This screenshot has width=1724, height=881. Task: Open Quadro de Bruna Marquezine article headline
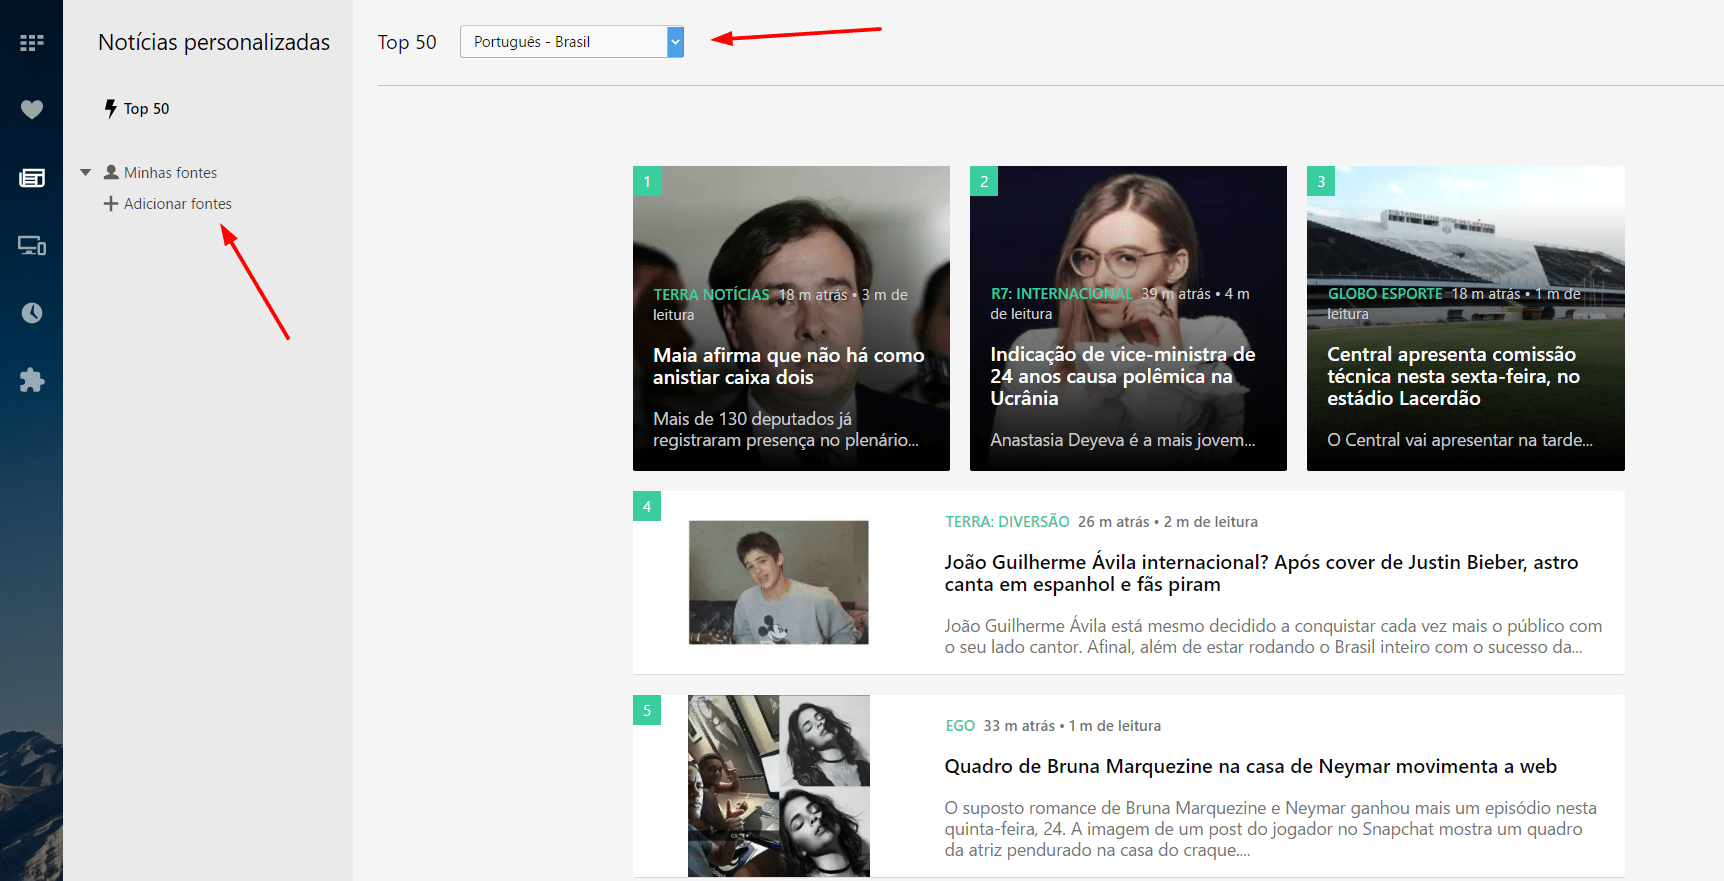tap(1250, 766)
